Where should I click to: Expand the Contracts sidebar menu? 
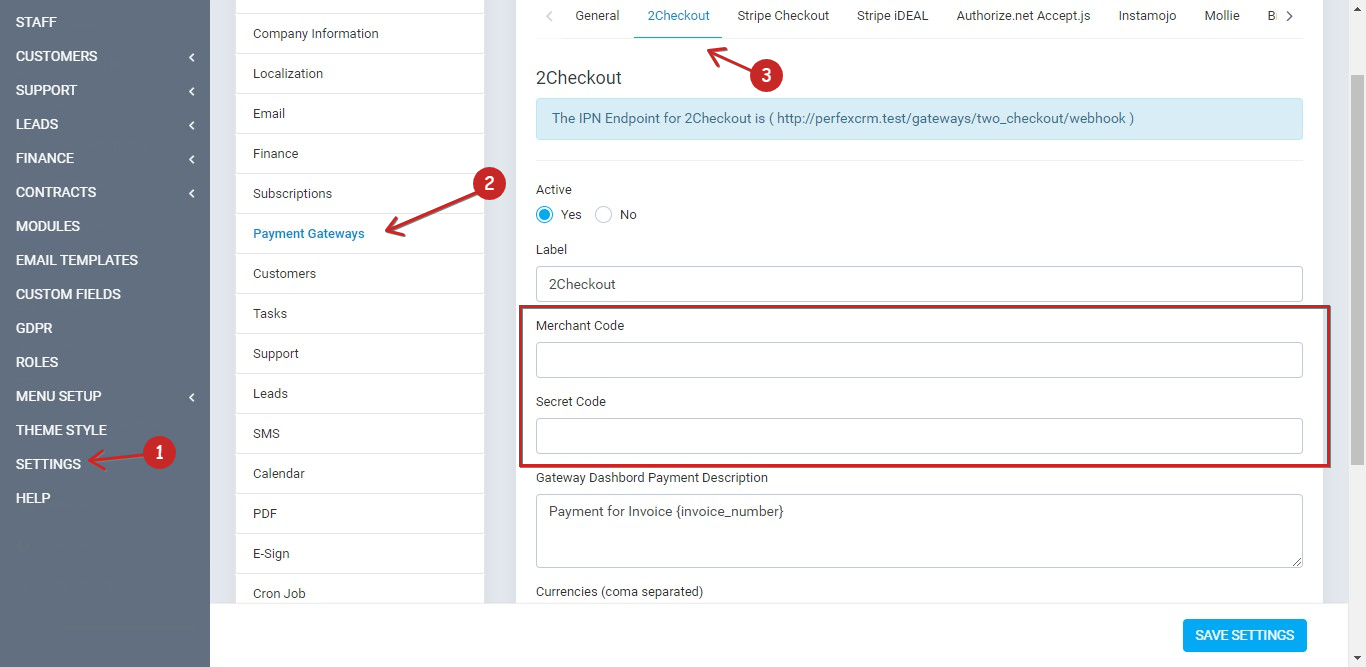click(x=105, y=192)
